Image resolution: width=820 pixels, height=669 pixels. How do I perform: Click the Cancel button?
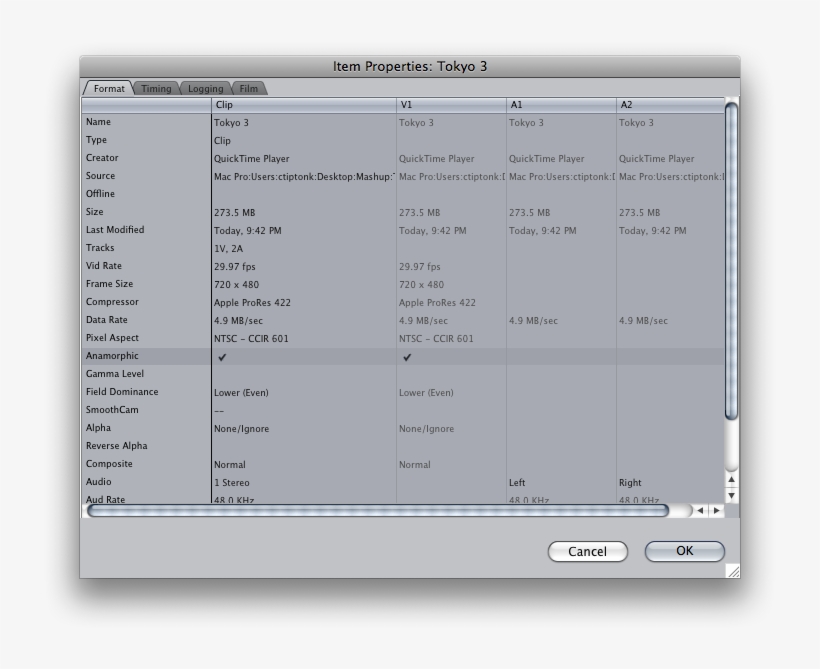[x=587, y=551]
